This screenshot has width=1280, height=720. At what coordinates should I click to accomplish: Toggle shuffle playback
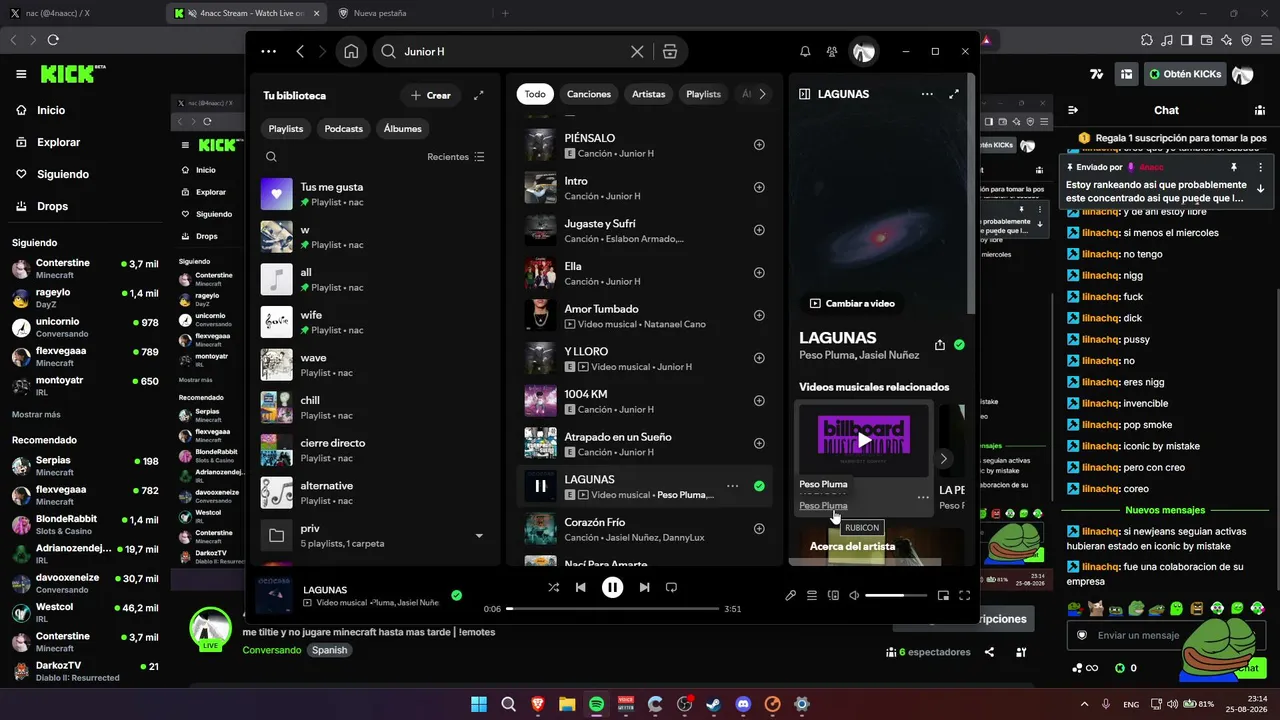click(553, 587)
